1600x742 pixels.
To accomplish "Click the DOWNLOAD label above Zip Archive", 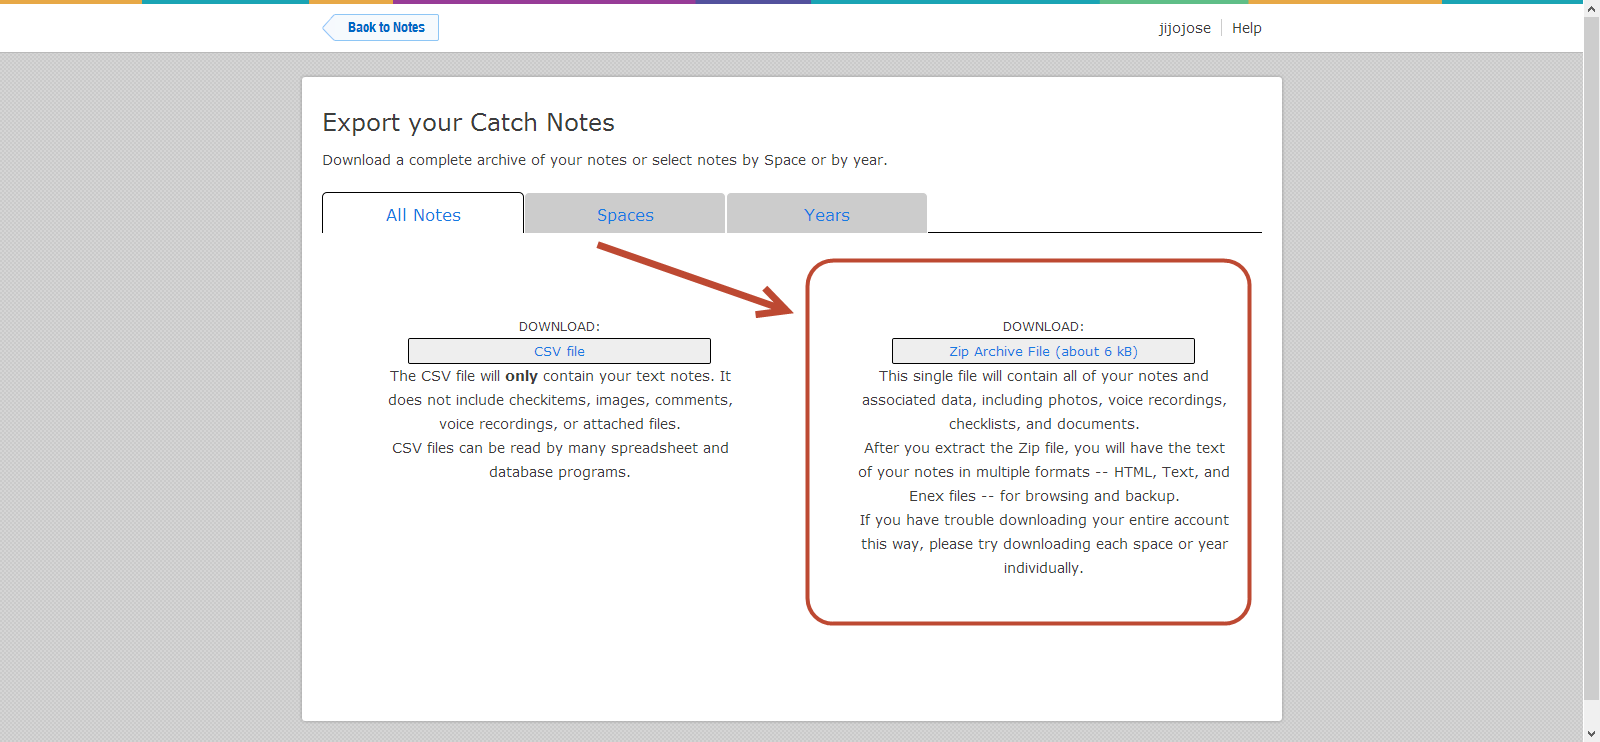I will point(1043,327).
